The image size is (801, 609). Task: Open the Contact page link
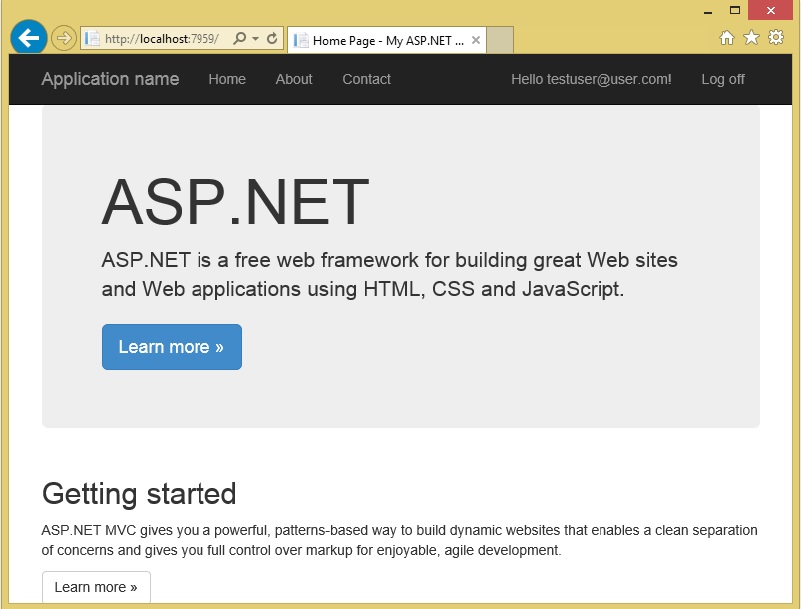pyautogui.click(x=366, y=79)
